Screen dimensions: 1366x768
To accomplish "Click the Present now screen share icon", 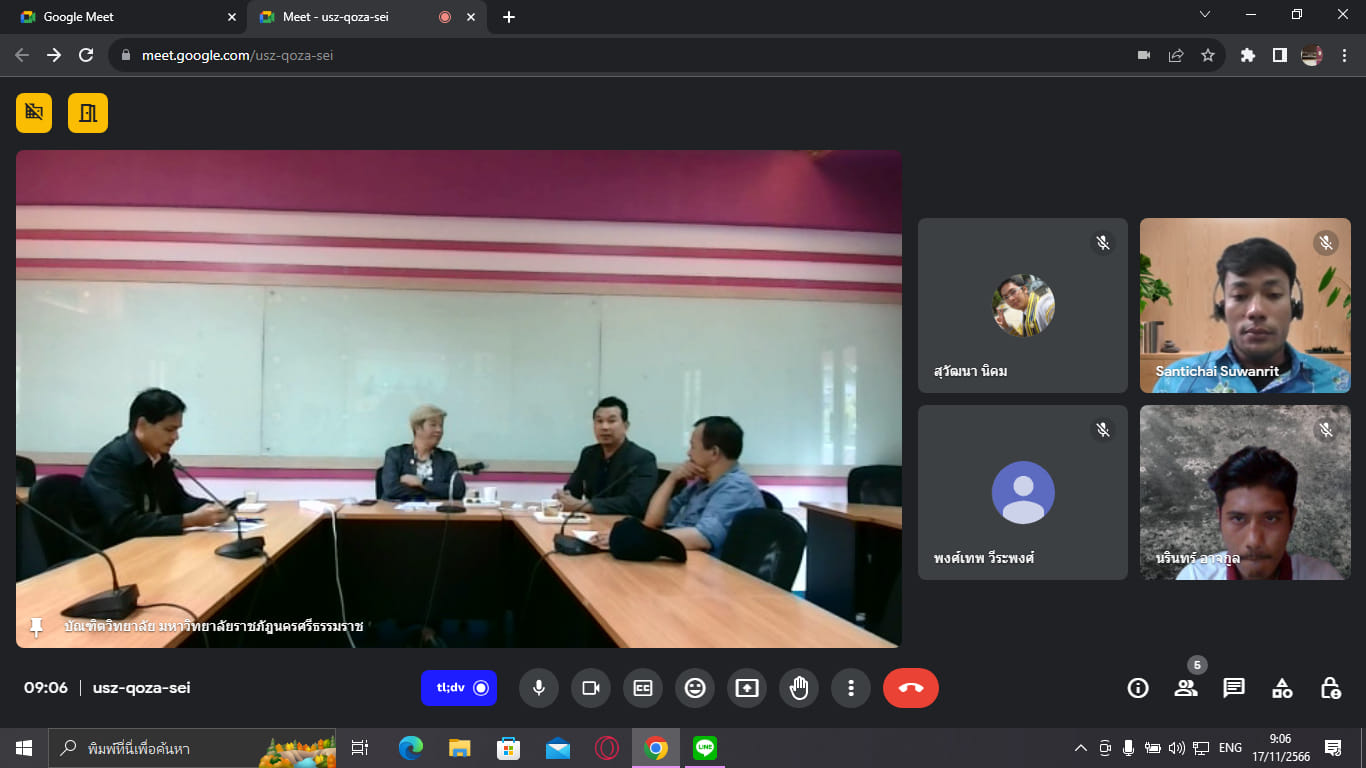I will (x=747, y=688).
